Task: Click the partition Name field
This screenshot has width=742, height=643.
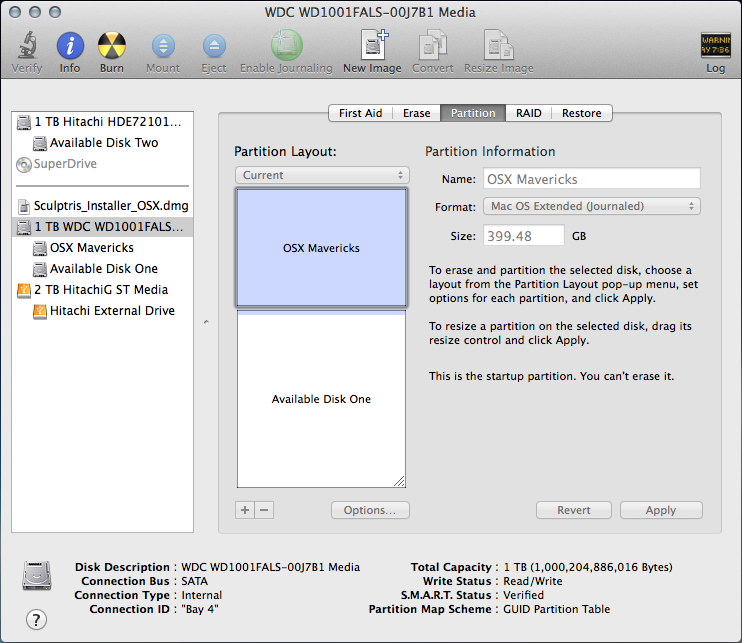Action: [x=592, y=179]
